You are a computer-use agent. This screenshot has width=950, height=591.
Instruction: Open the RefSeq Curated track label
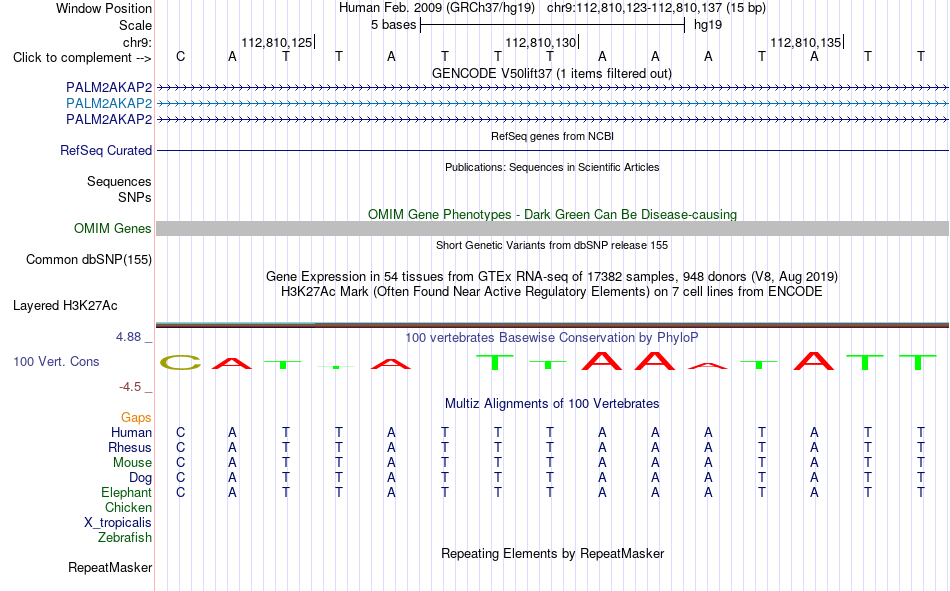[x=106, y=150]
